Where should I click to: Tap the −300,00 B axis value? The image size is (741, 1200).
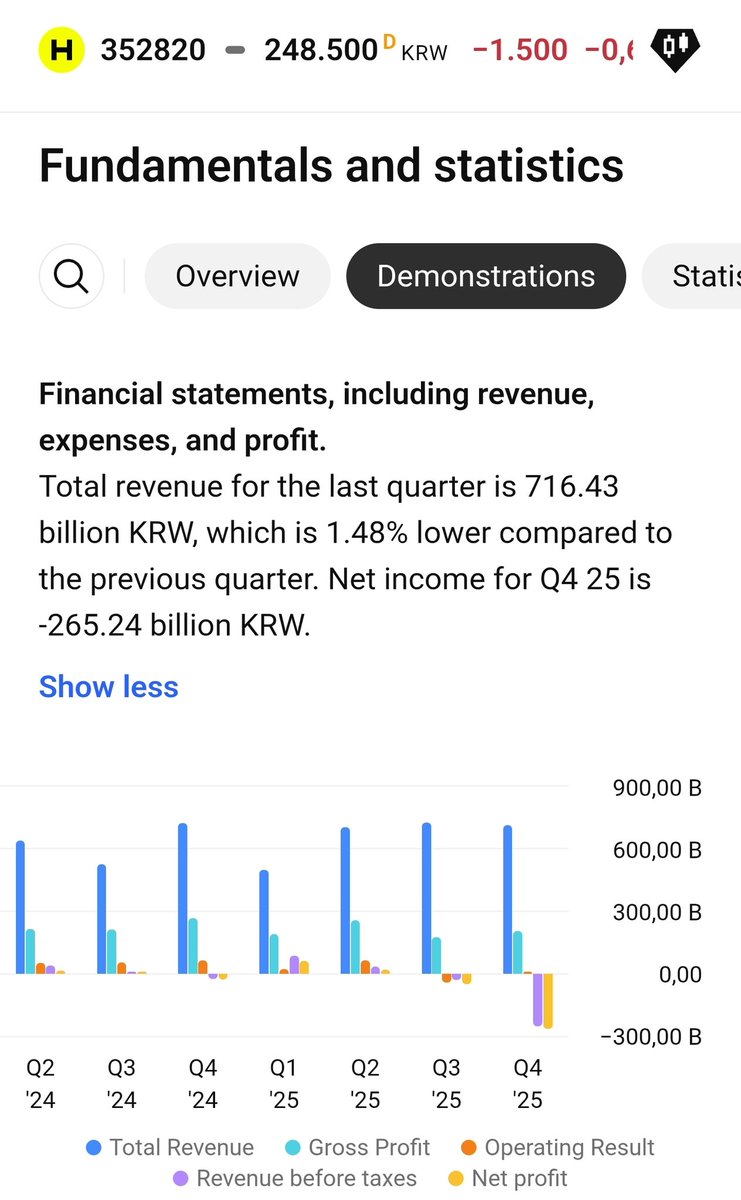click(651, 1036)
